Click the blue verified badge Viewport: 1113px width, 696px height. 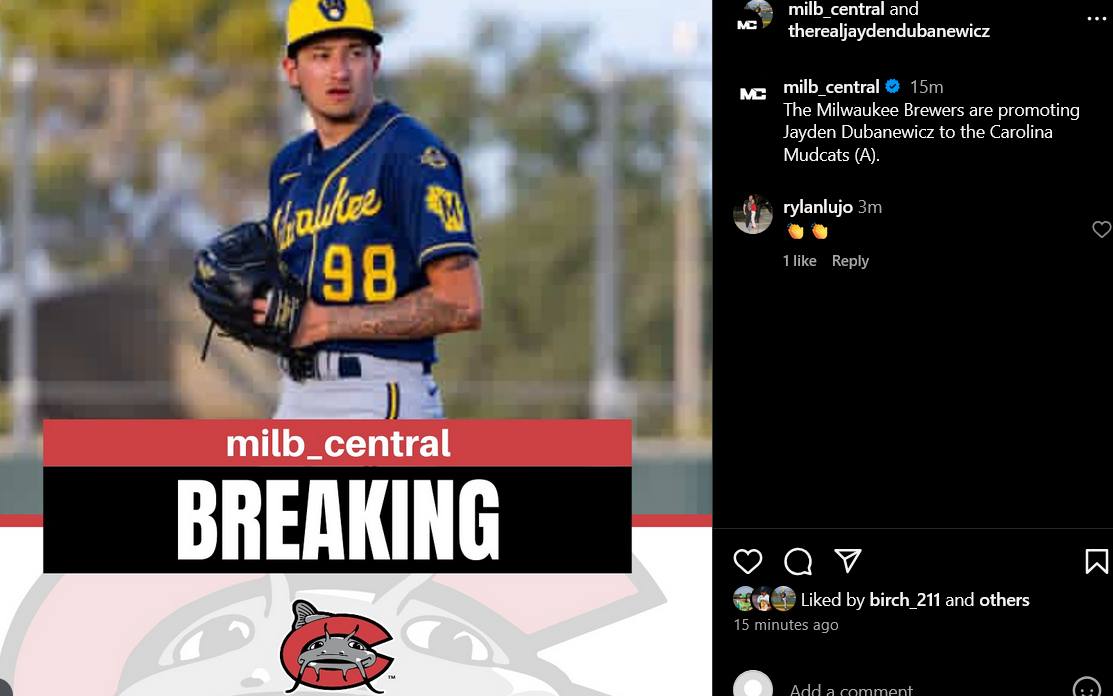(x=893, y=87)
